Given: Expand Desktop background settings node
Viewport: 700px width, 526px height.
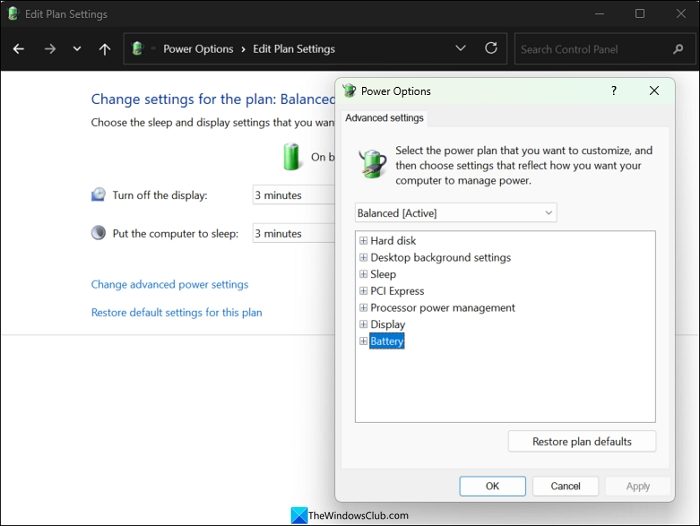Looking at the screenshot, I should tap(363, 257).
